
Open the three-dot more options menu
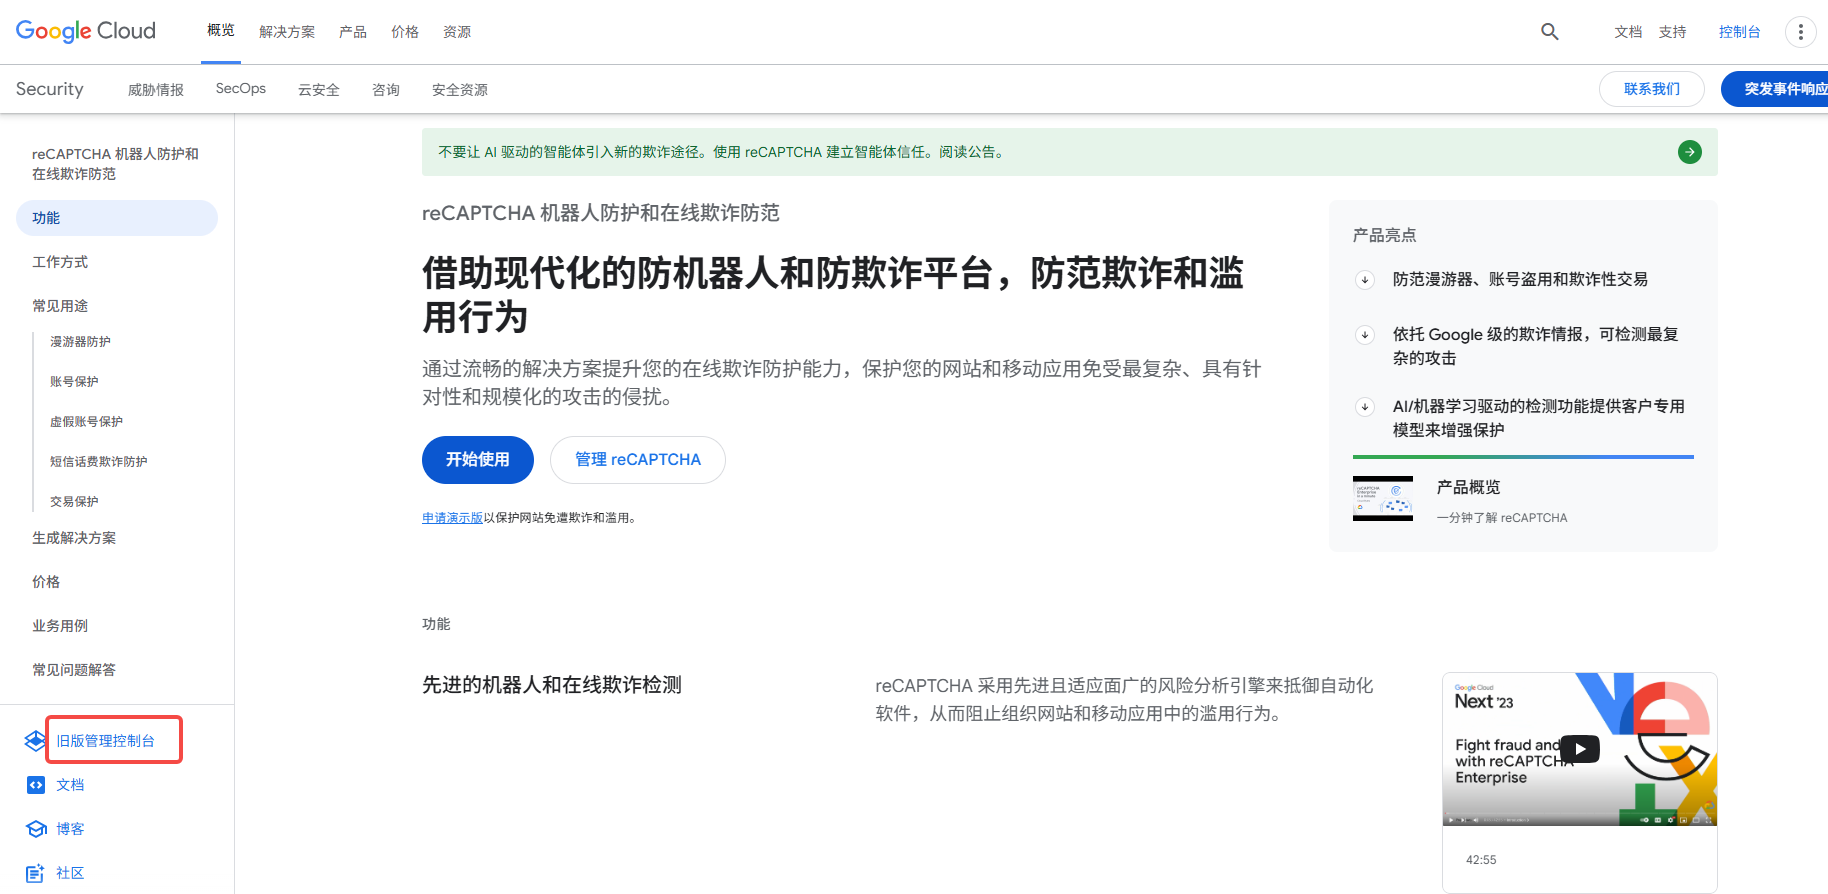(1801, 32)
